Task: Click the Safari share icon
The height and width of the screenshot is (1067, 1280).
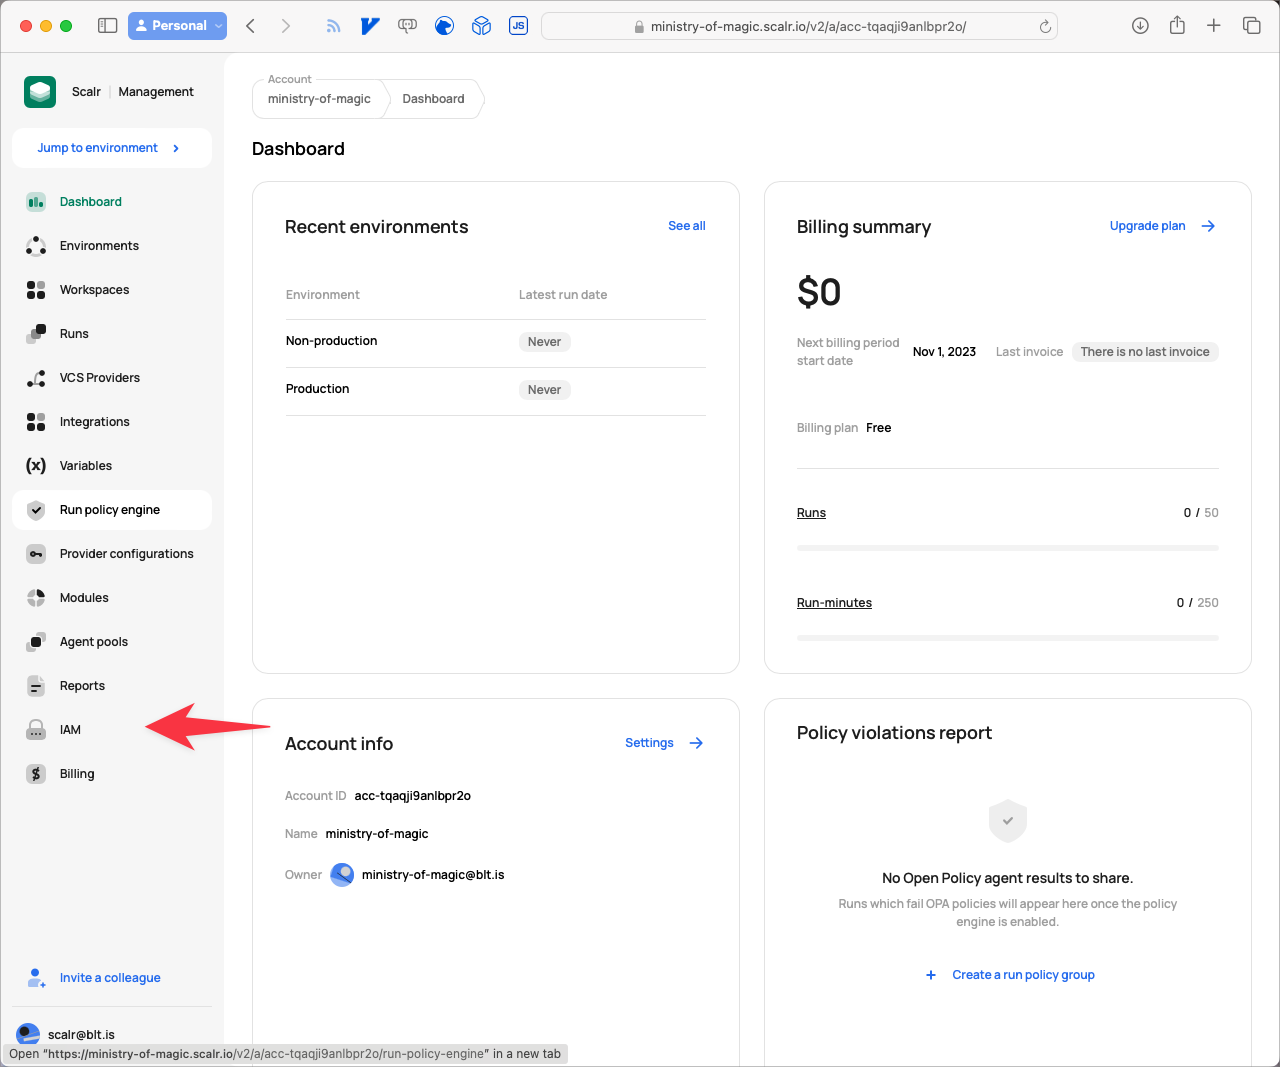Action: tap(1177, 26)
